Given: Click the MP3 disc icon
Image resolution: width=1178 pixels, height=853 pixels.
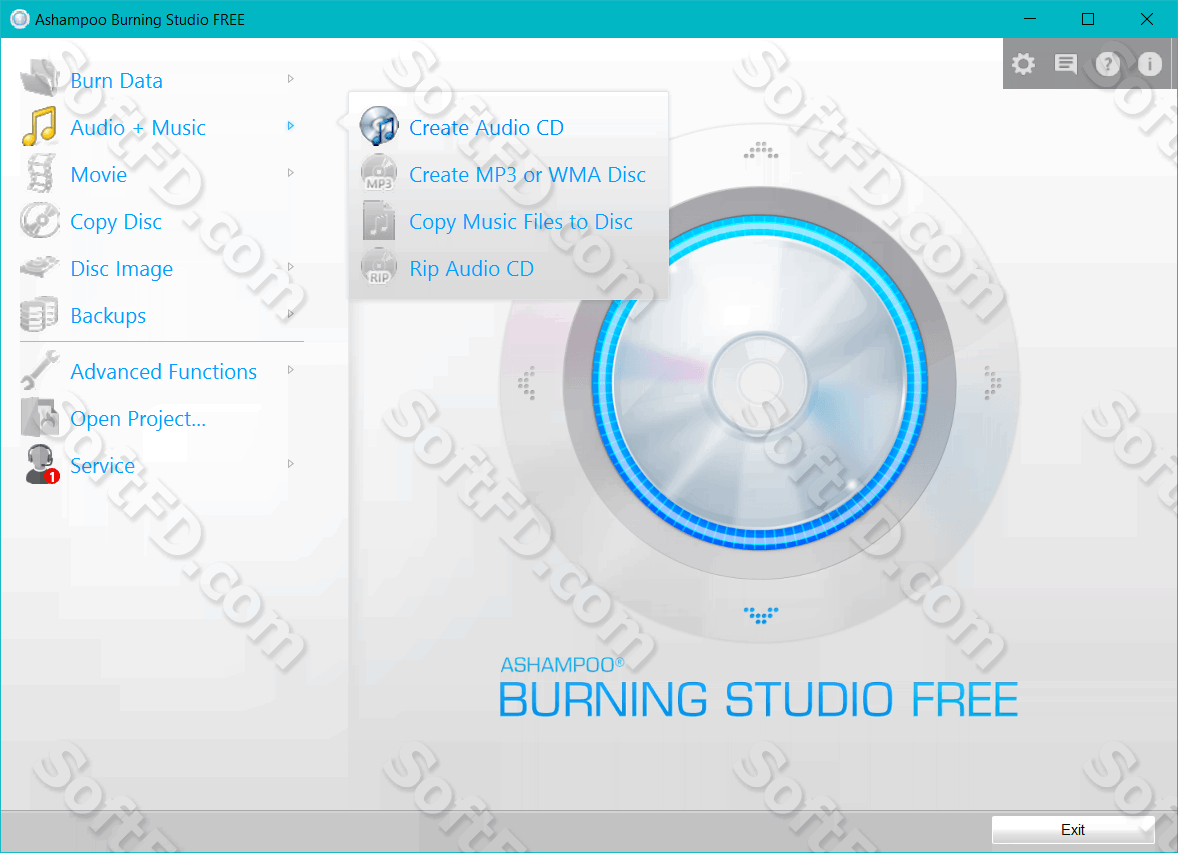Looking at the screenshot, I should (379, 174).
